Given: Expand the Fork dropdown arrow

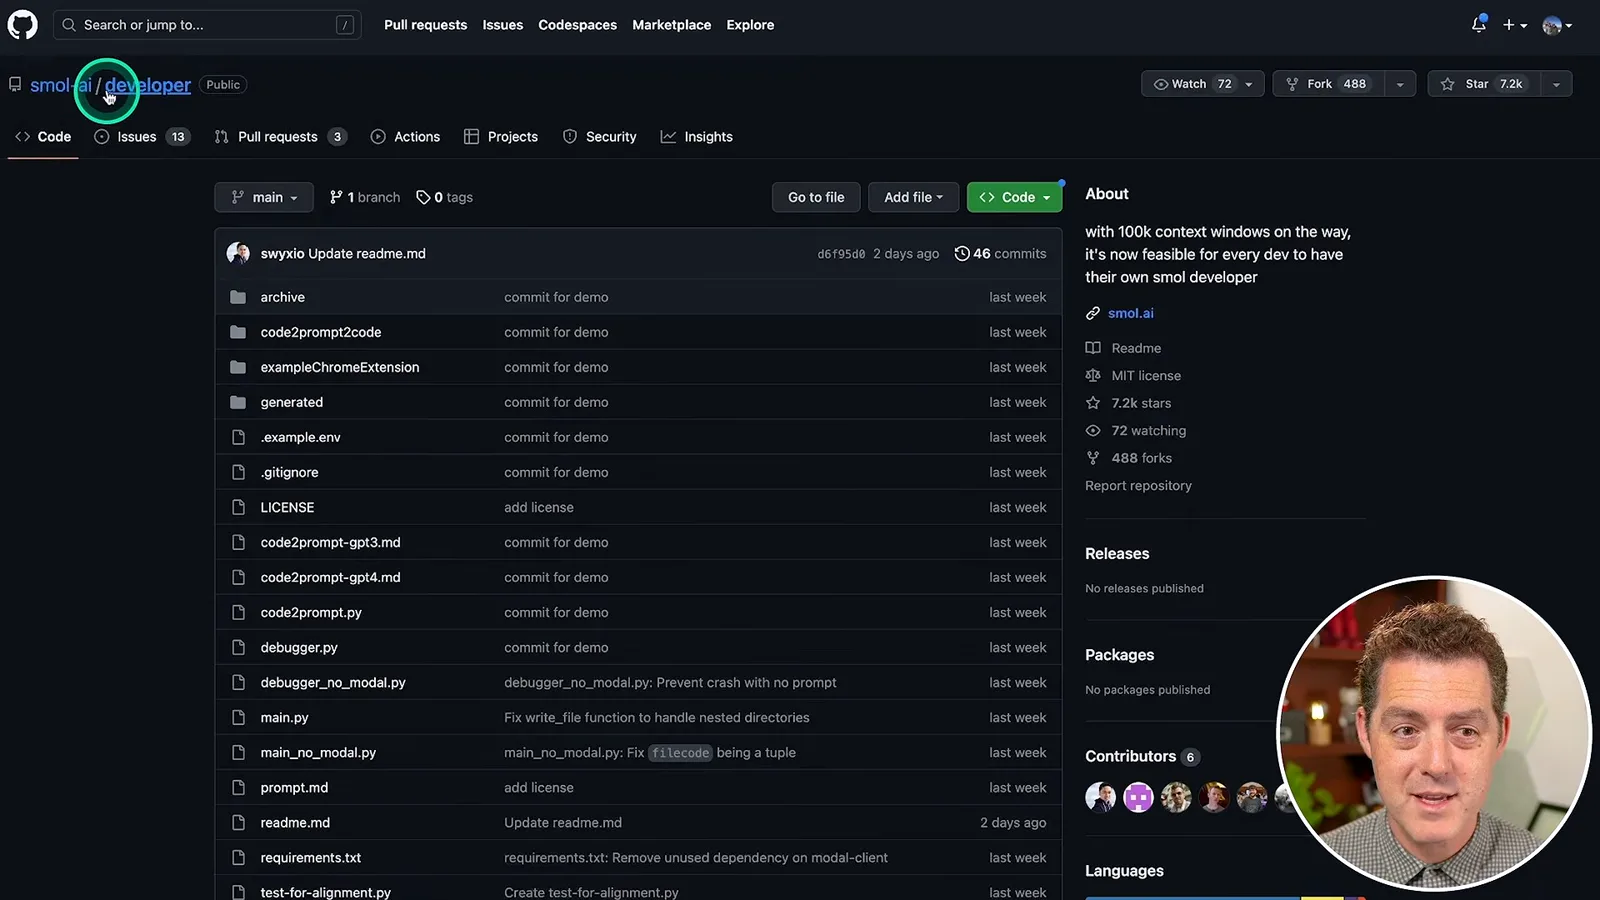Looking at the screenshot, I should 1400,84.
